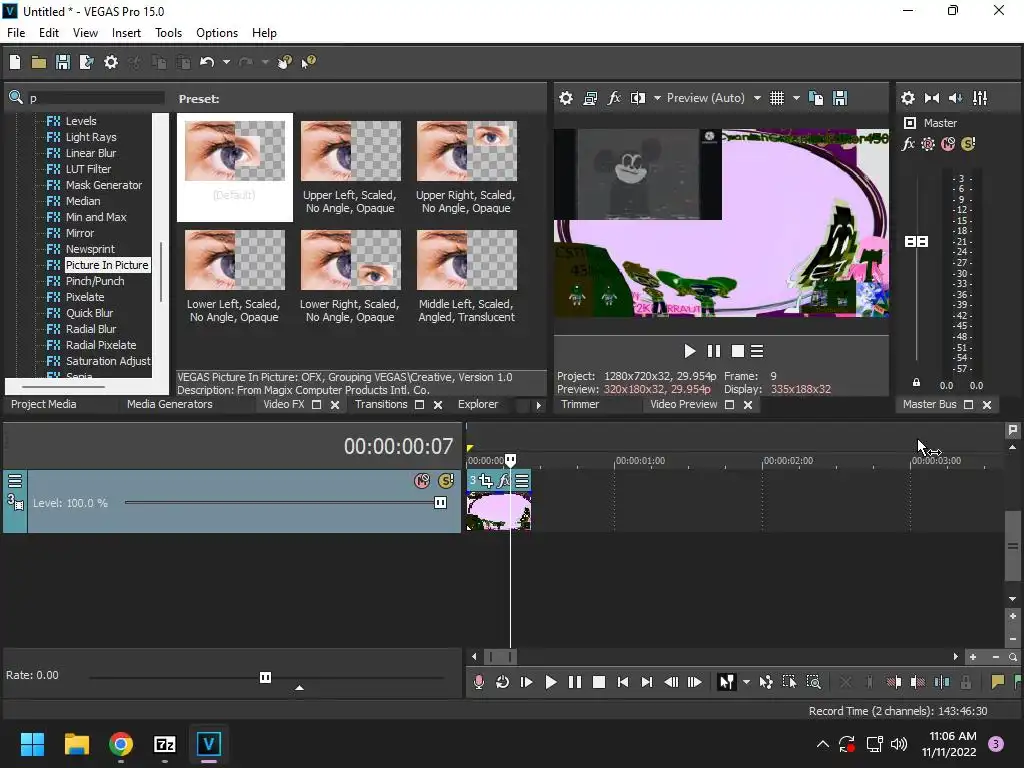Open the clip's event menu icon
This screenshot has height=768, width=1024.
coord(522,481)
